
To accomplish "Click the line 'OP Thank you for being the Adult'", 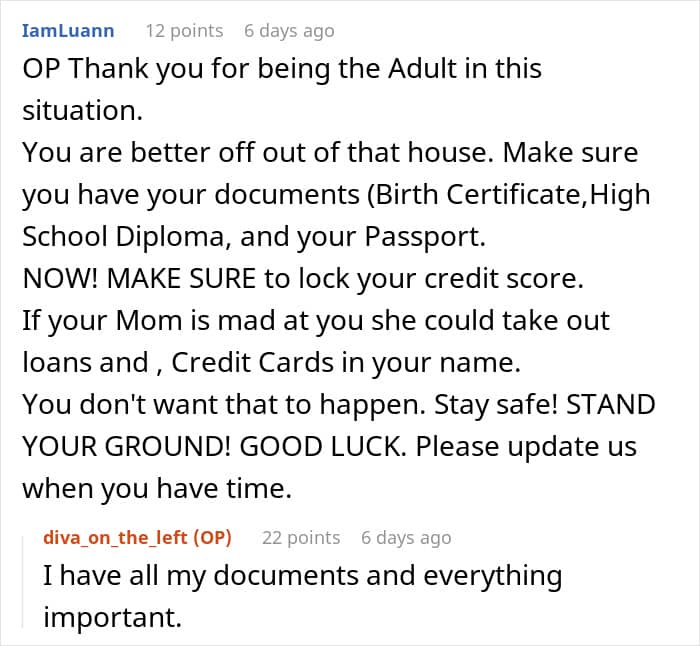I will point(282,69).
